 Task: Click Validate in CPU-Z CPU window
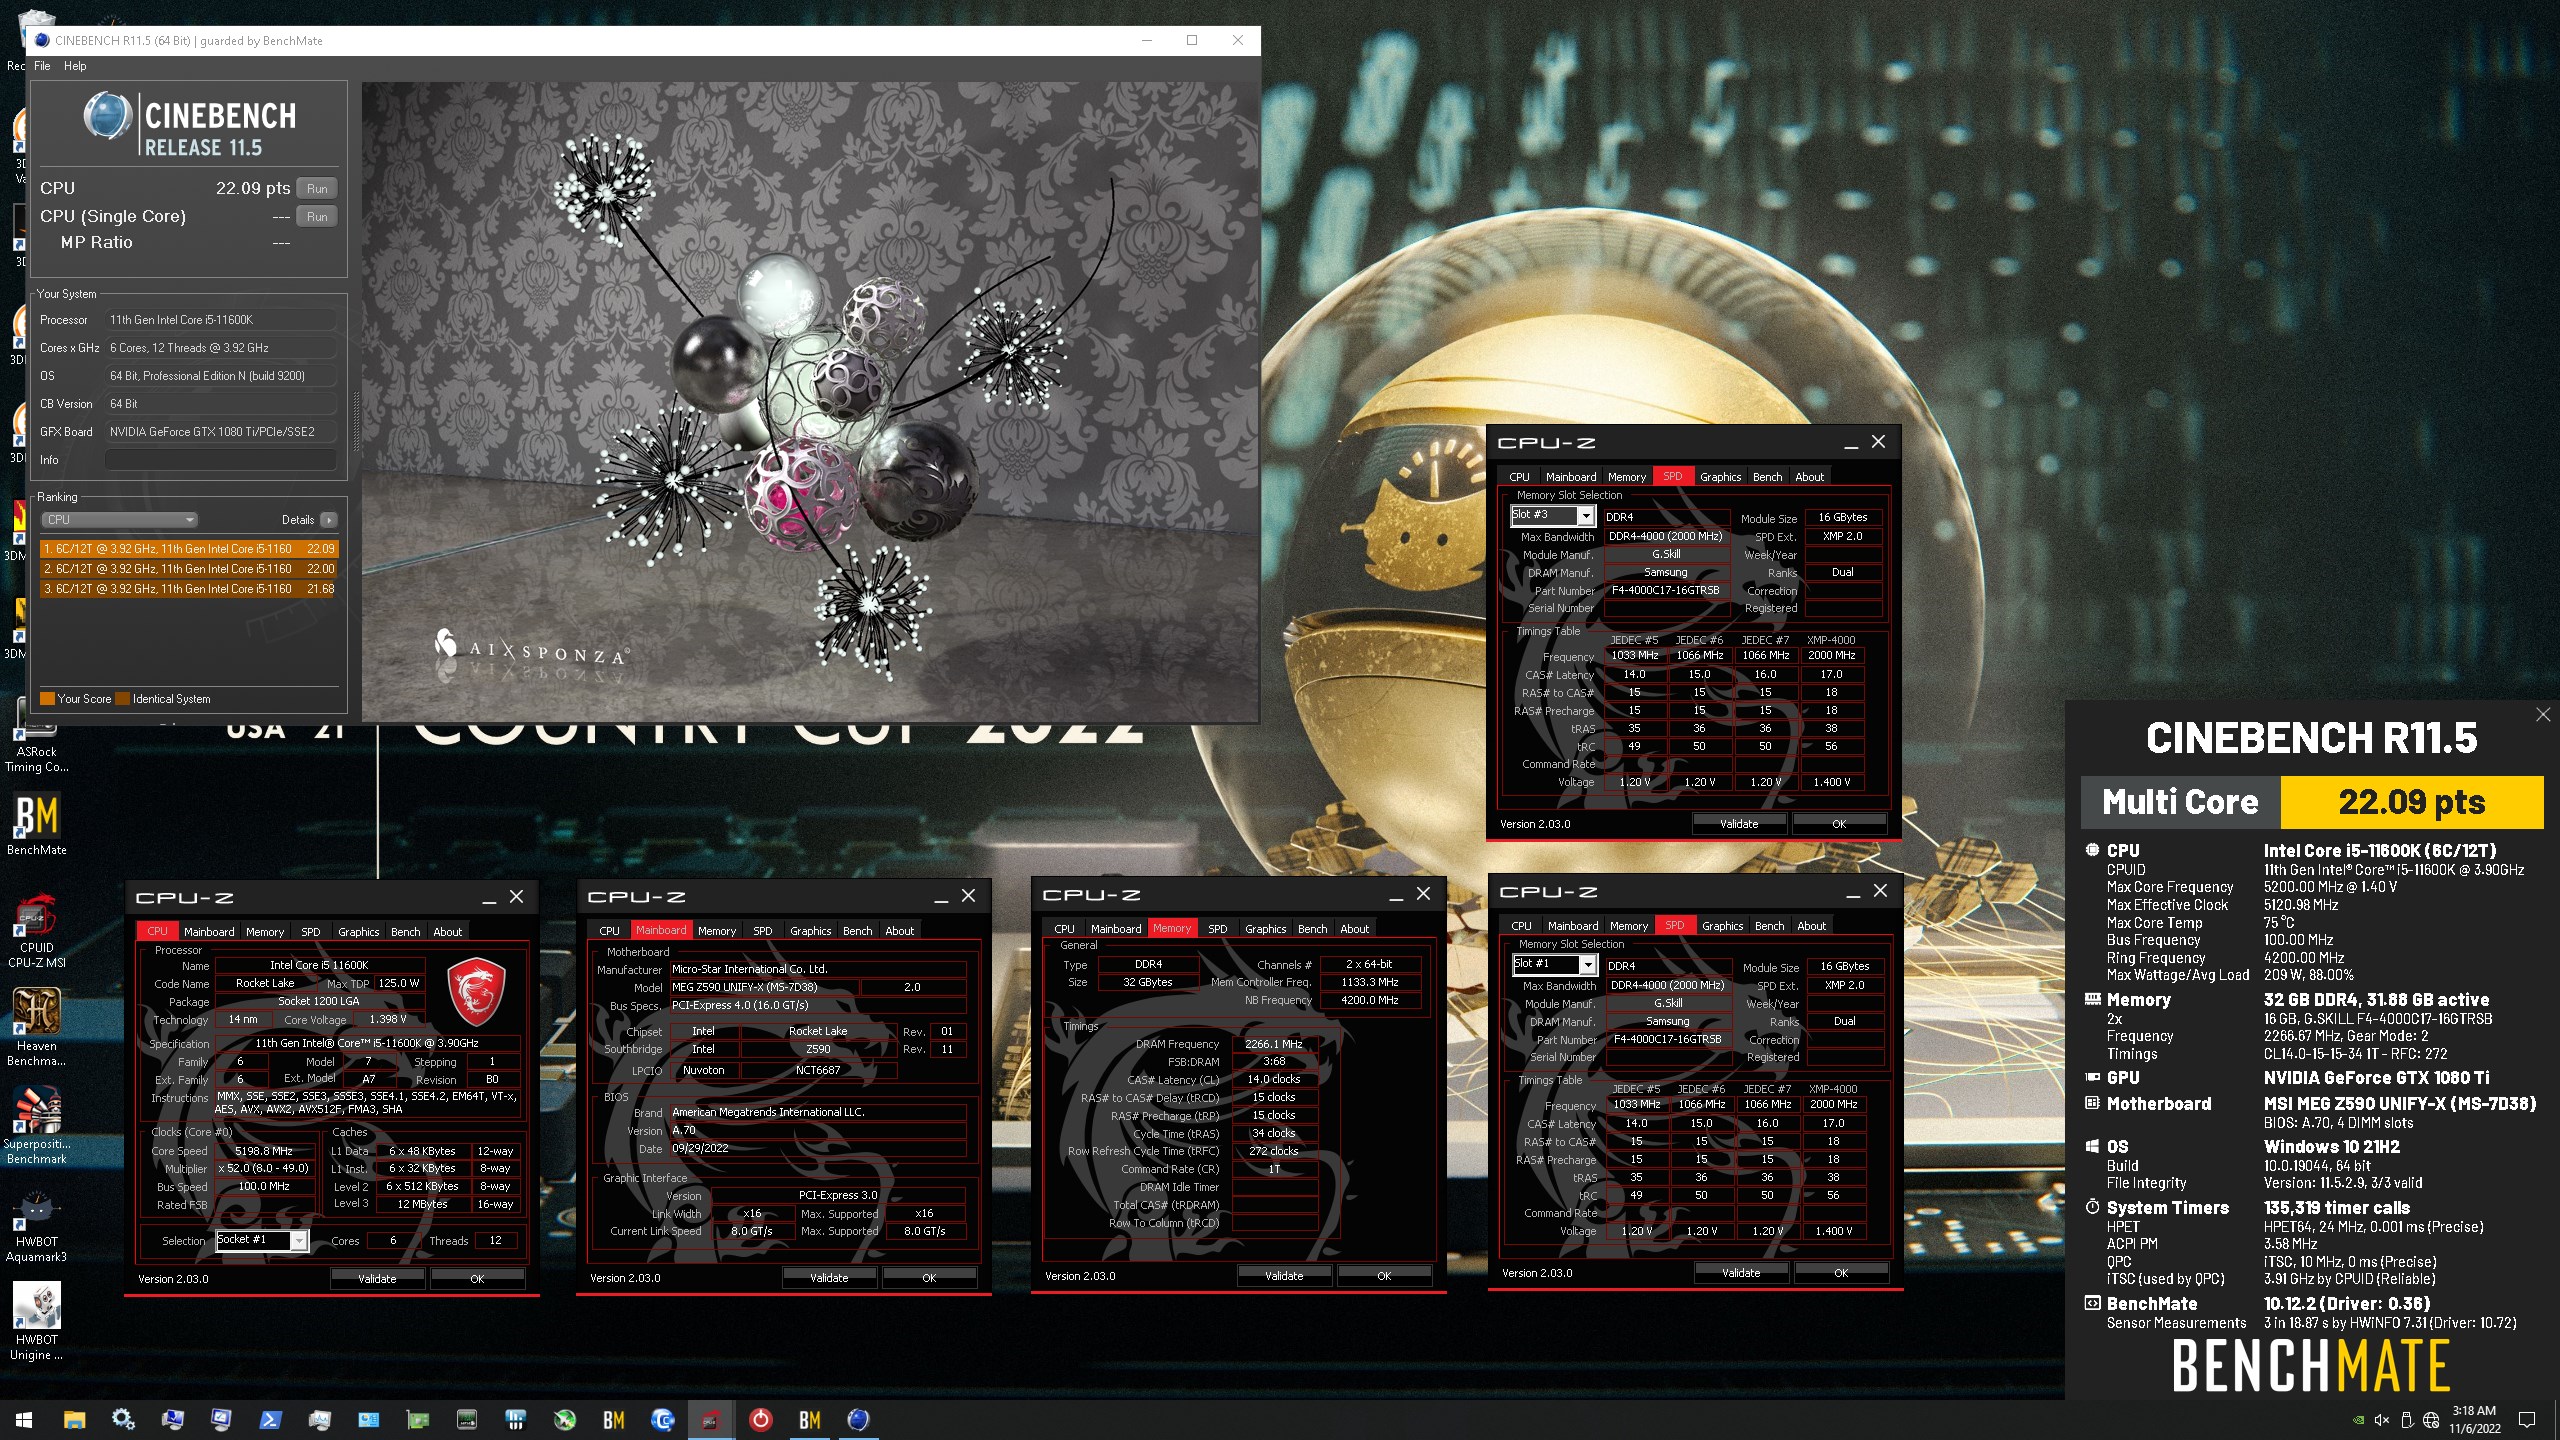coord(377,1279)
